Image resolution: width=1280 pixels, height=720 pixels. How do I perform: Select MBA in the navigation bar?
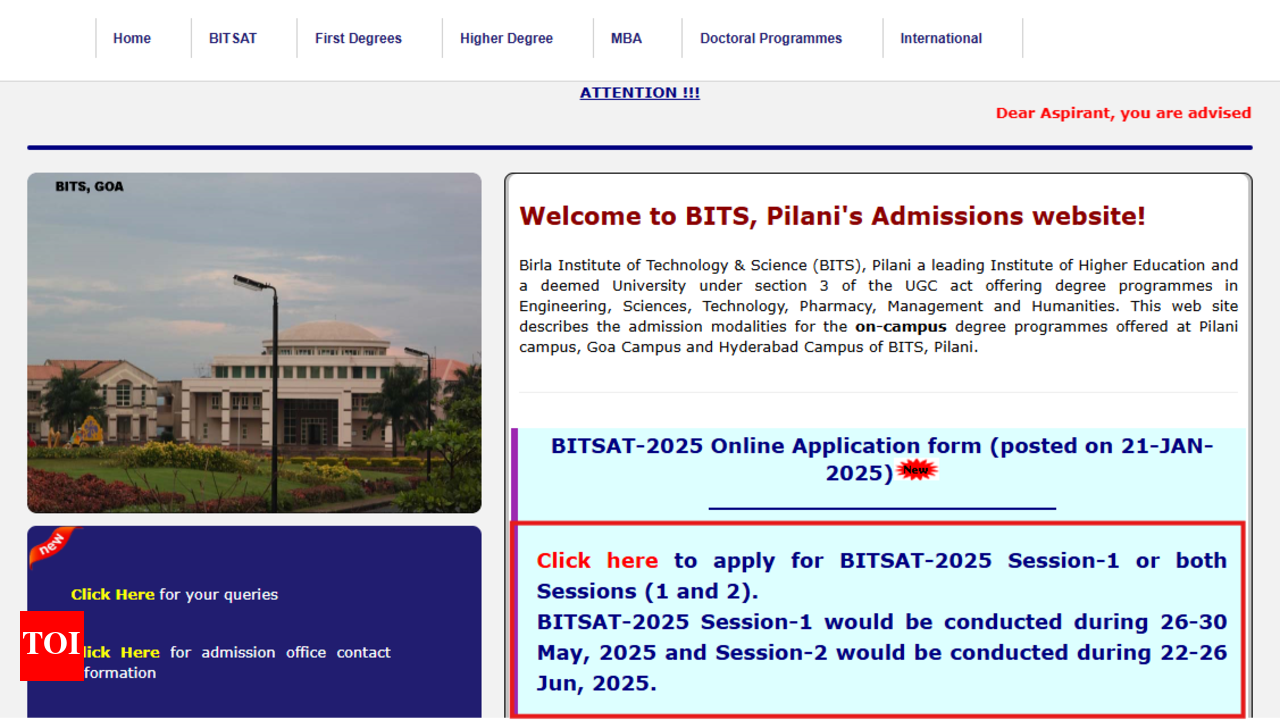pyautogui.click(x=626, y=38)
